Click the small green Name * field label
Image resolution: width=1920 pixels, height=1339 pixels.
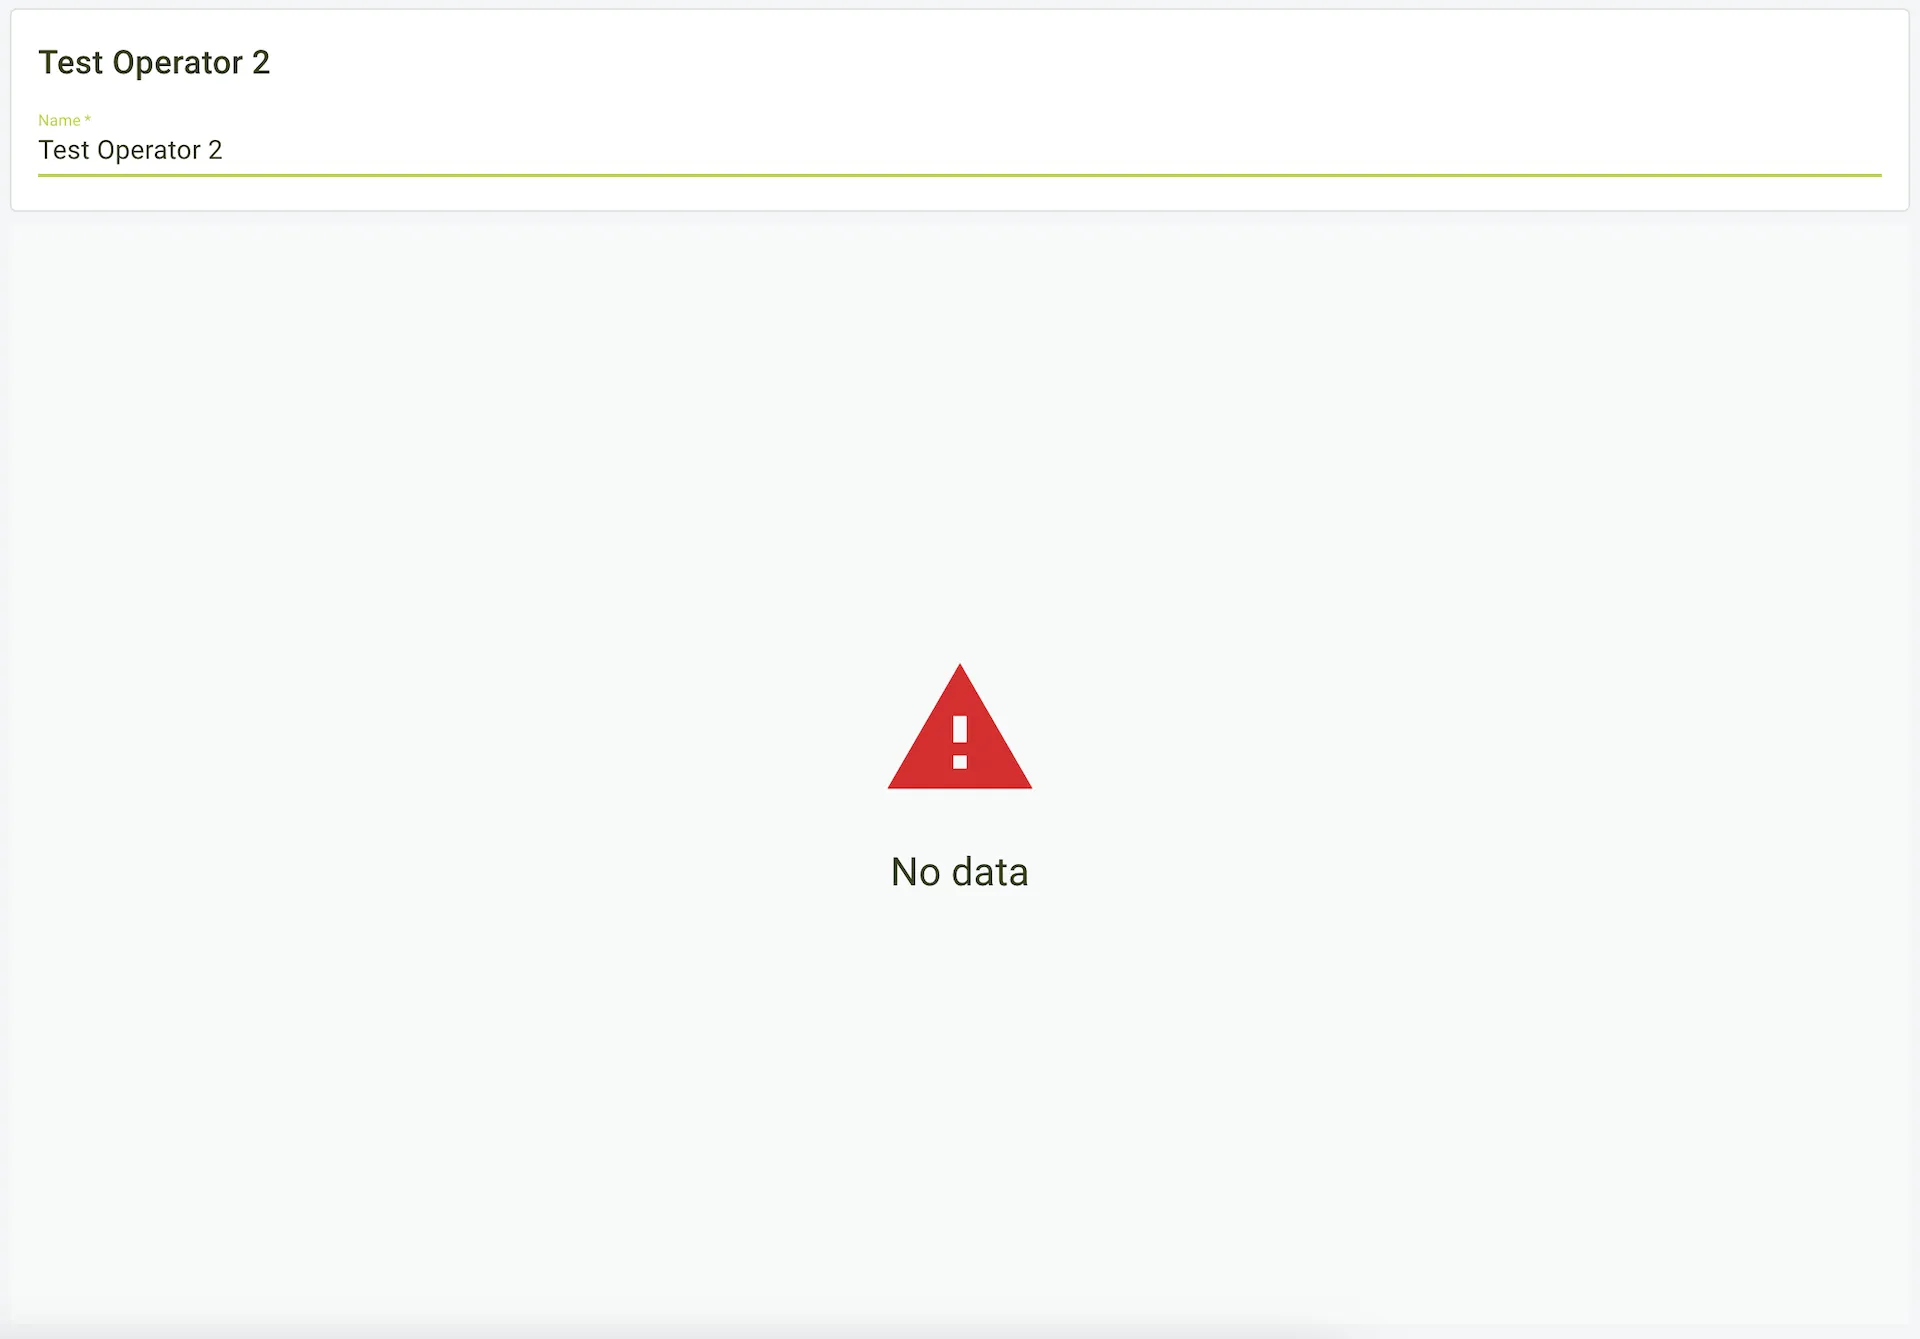(x=64, y=120)
